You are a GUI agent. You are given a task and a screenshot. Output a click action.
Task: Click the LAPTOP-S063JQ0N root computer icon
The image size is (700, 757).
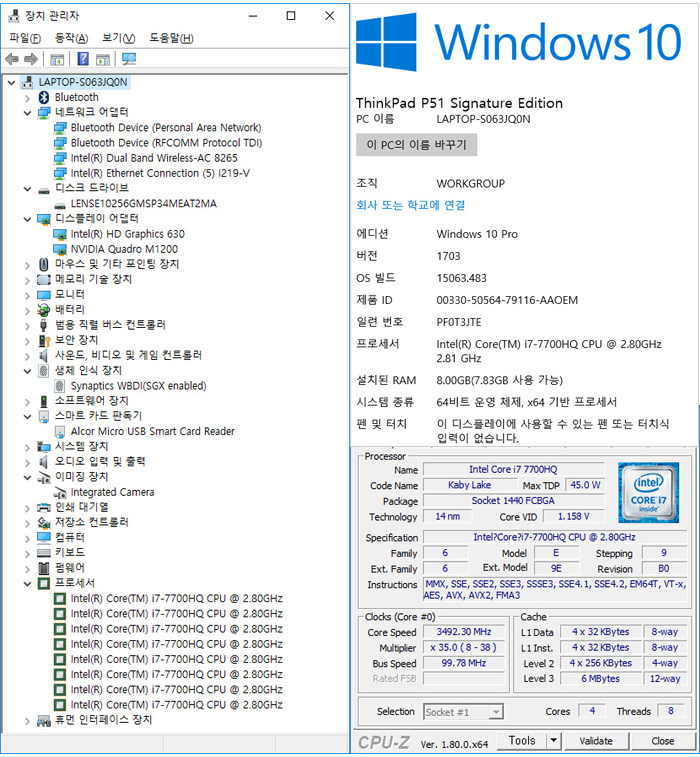(28, 82)
